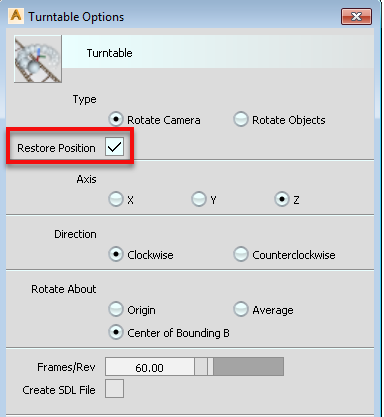The width and height of the screenshot is (384, 417).
Task: Uncheck the Restore Position checkbox
Action: (114, 146)
